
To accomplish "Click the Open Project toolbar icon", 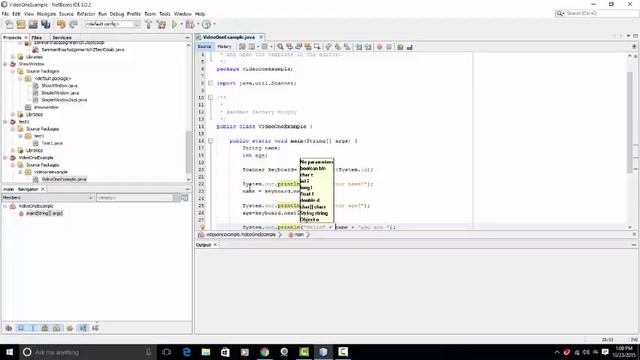I will click(33, 24).
